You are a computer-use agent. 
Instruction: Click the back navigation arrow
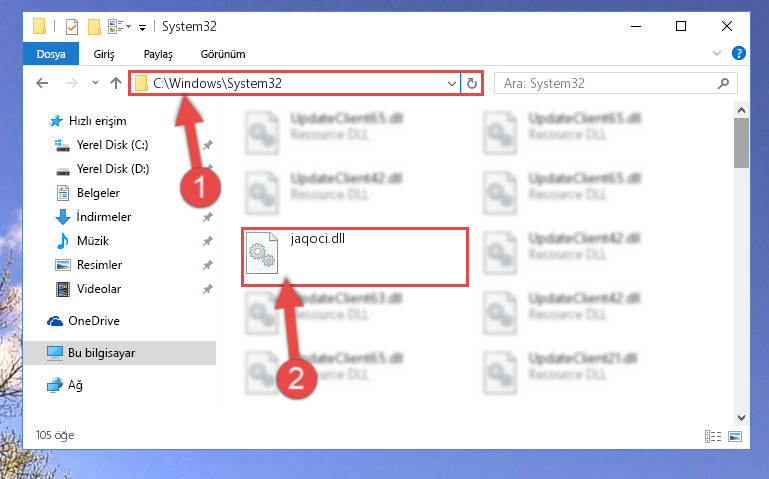pyautogui.click(x=42, y=83)
